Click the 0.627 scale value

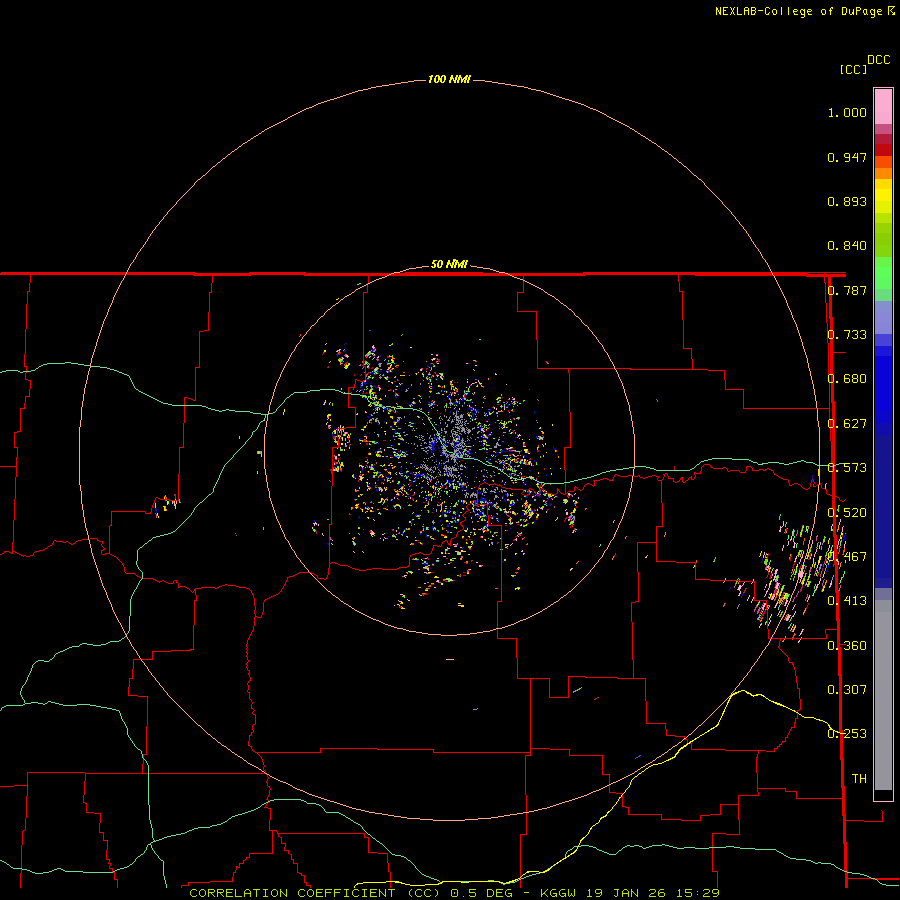coord(847,424)
